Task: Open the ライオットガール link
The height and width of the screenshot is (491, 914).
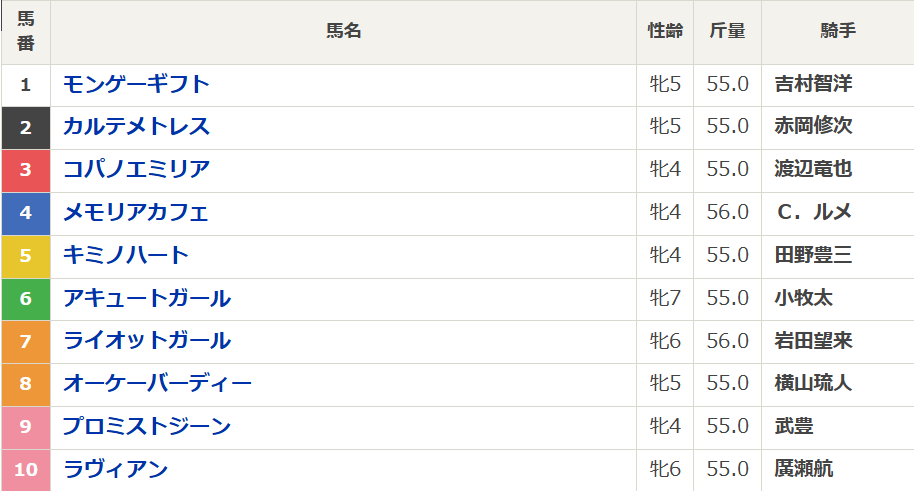Action: (x=147, y=341)
